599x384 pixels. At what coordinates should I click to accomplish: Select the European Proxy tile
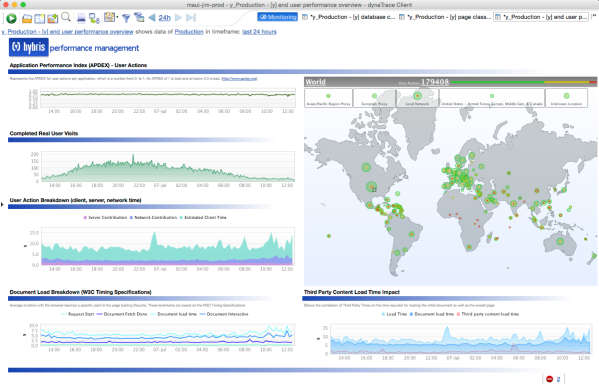374,98
